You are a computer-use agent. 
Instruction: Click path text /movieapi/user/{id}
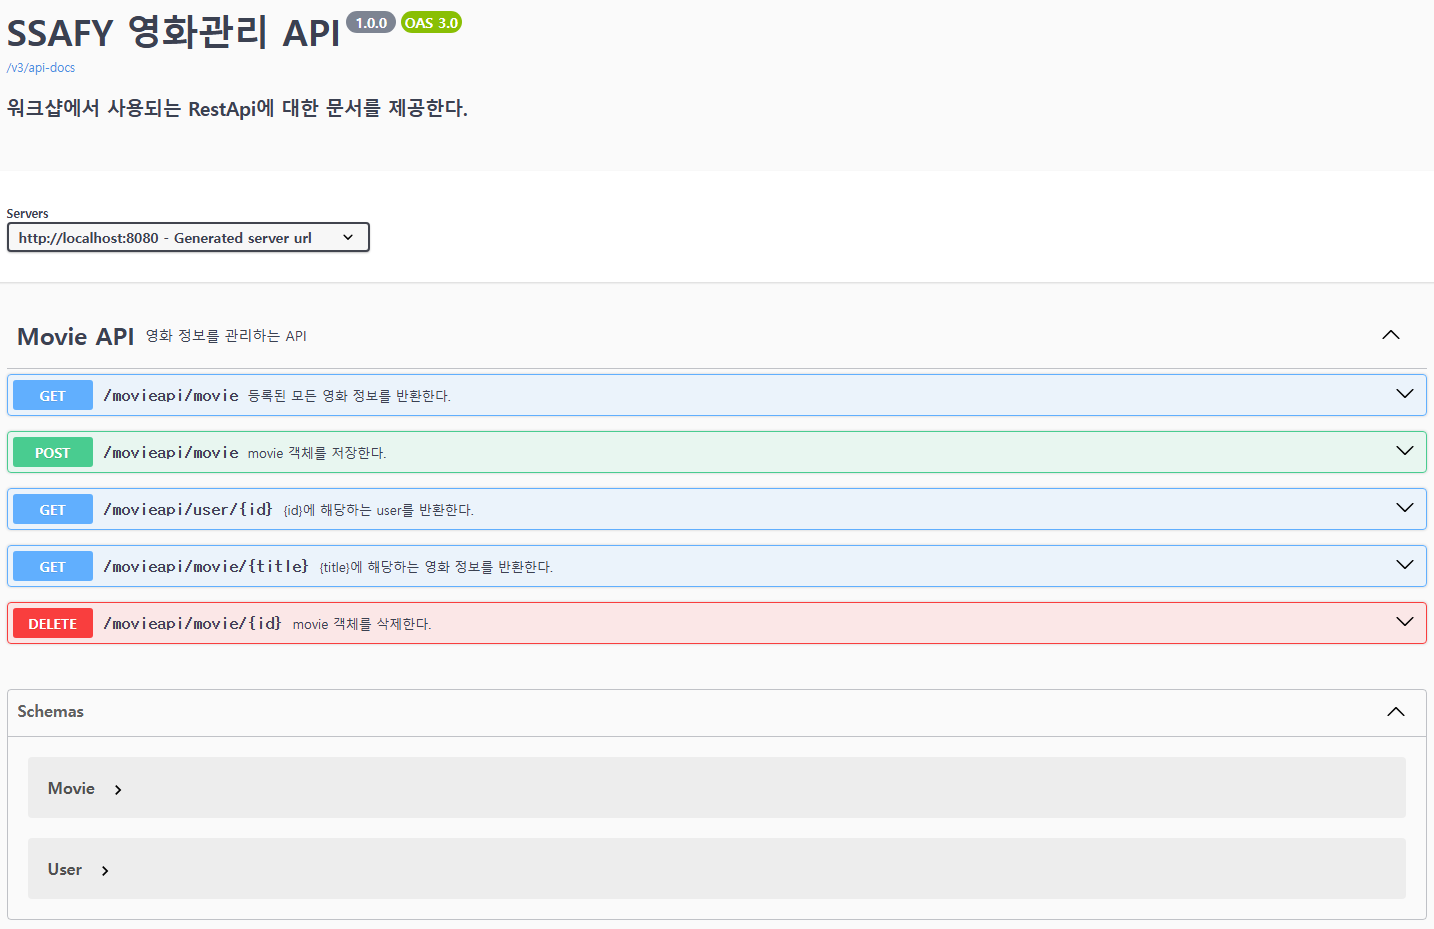pyautogui.click(x=188, y=509)
